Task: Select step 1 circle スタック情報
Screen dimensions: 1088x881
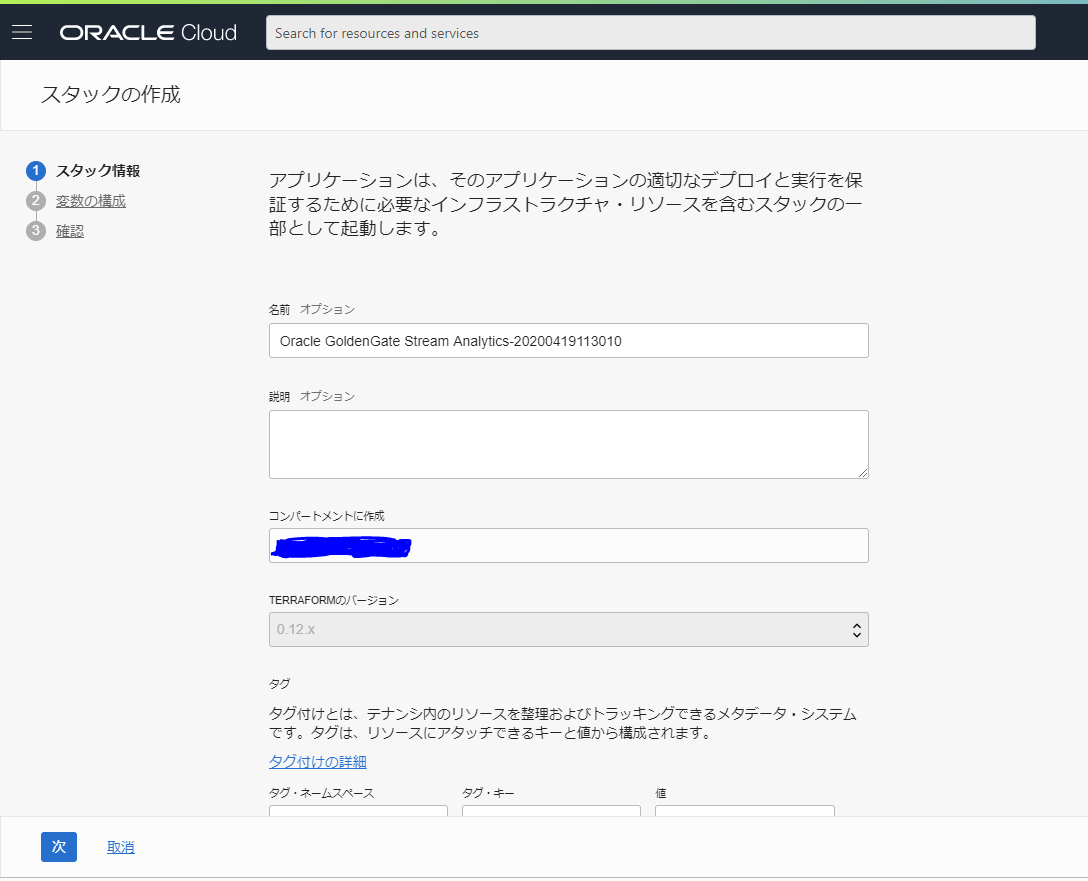Action: pyautogui.click(x=36, y=171)
